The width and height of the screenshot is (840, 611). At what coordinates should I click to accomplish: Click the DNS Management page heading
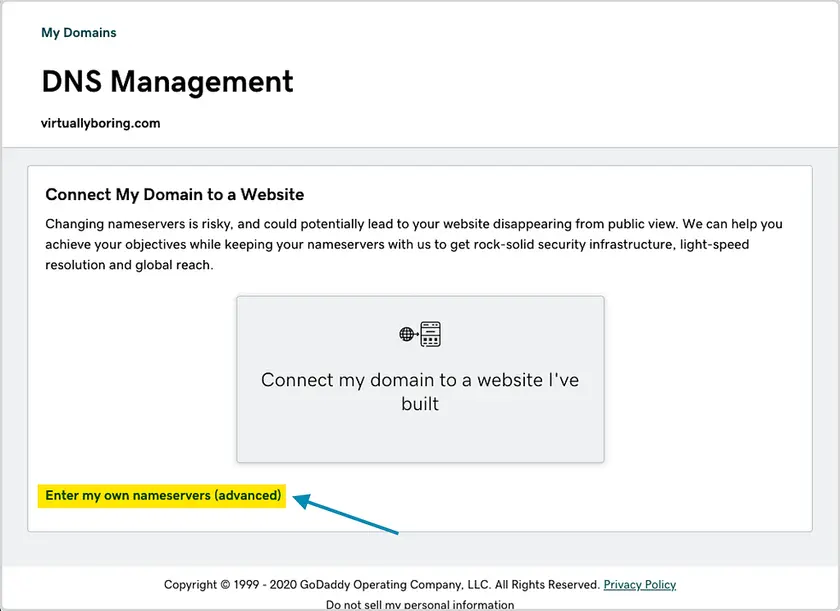pos(167,81)
